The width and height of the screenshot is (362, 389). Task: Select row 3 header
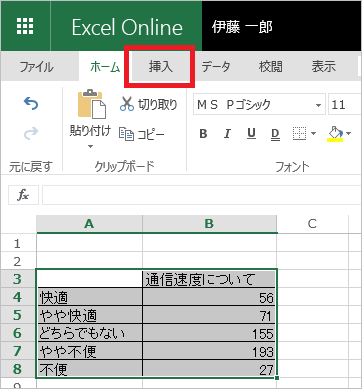point(18,279)
